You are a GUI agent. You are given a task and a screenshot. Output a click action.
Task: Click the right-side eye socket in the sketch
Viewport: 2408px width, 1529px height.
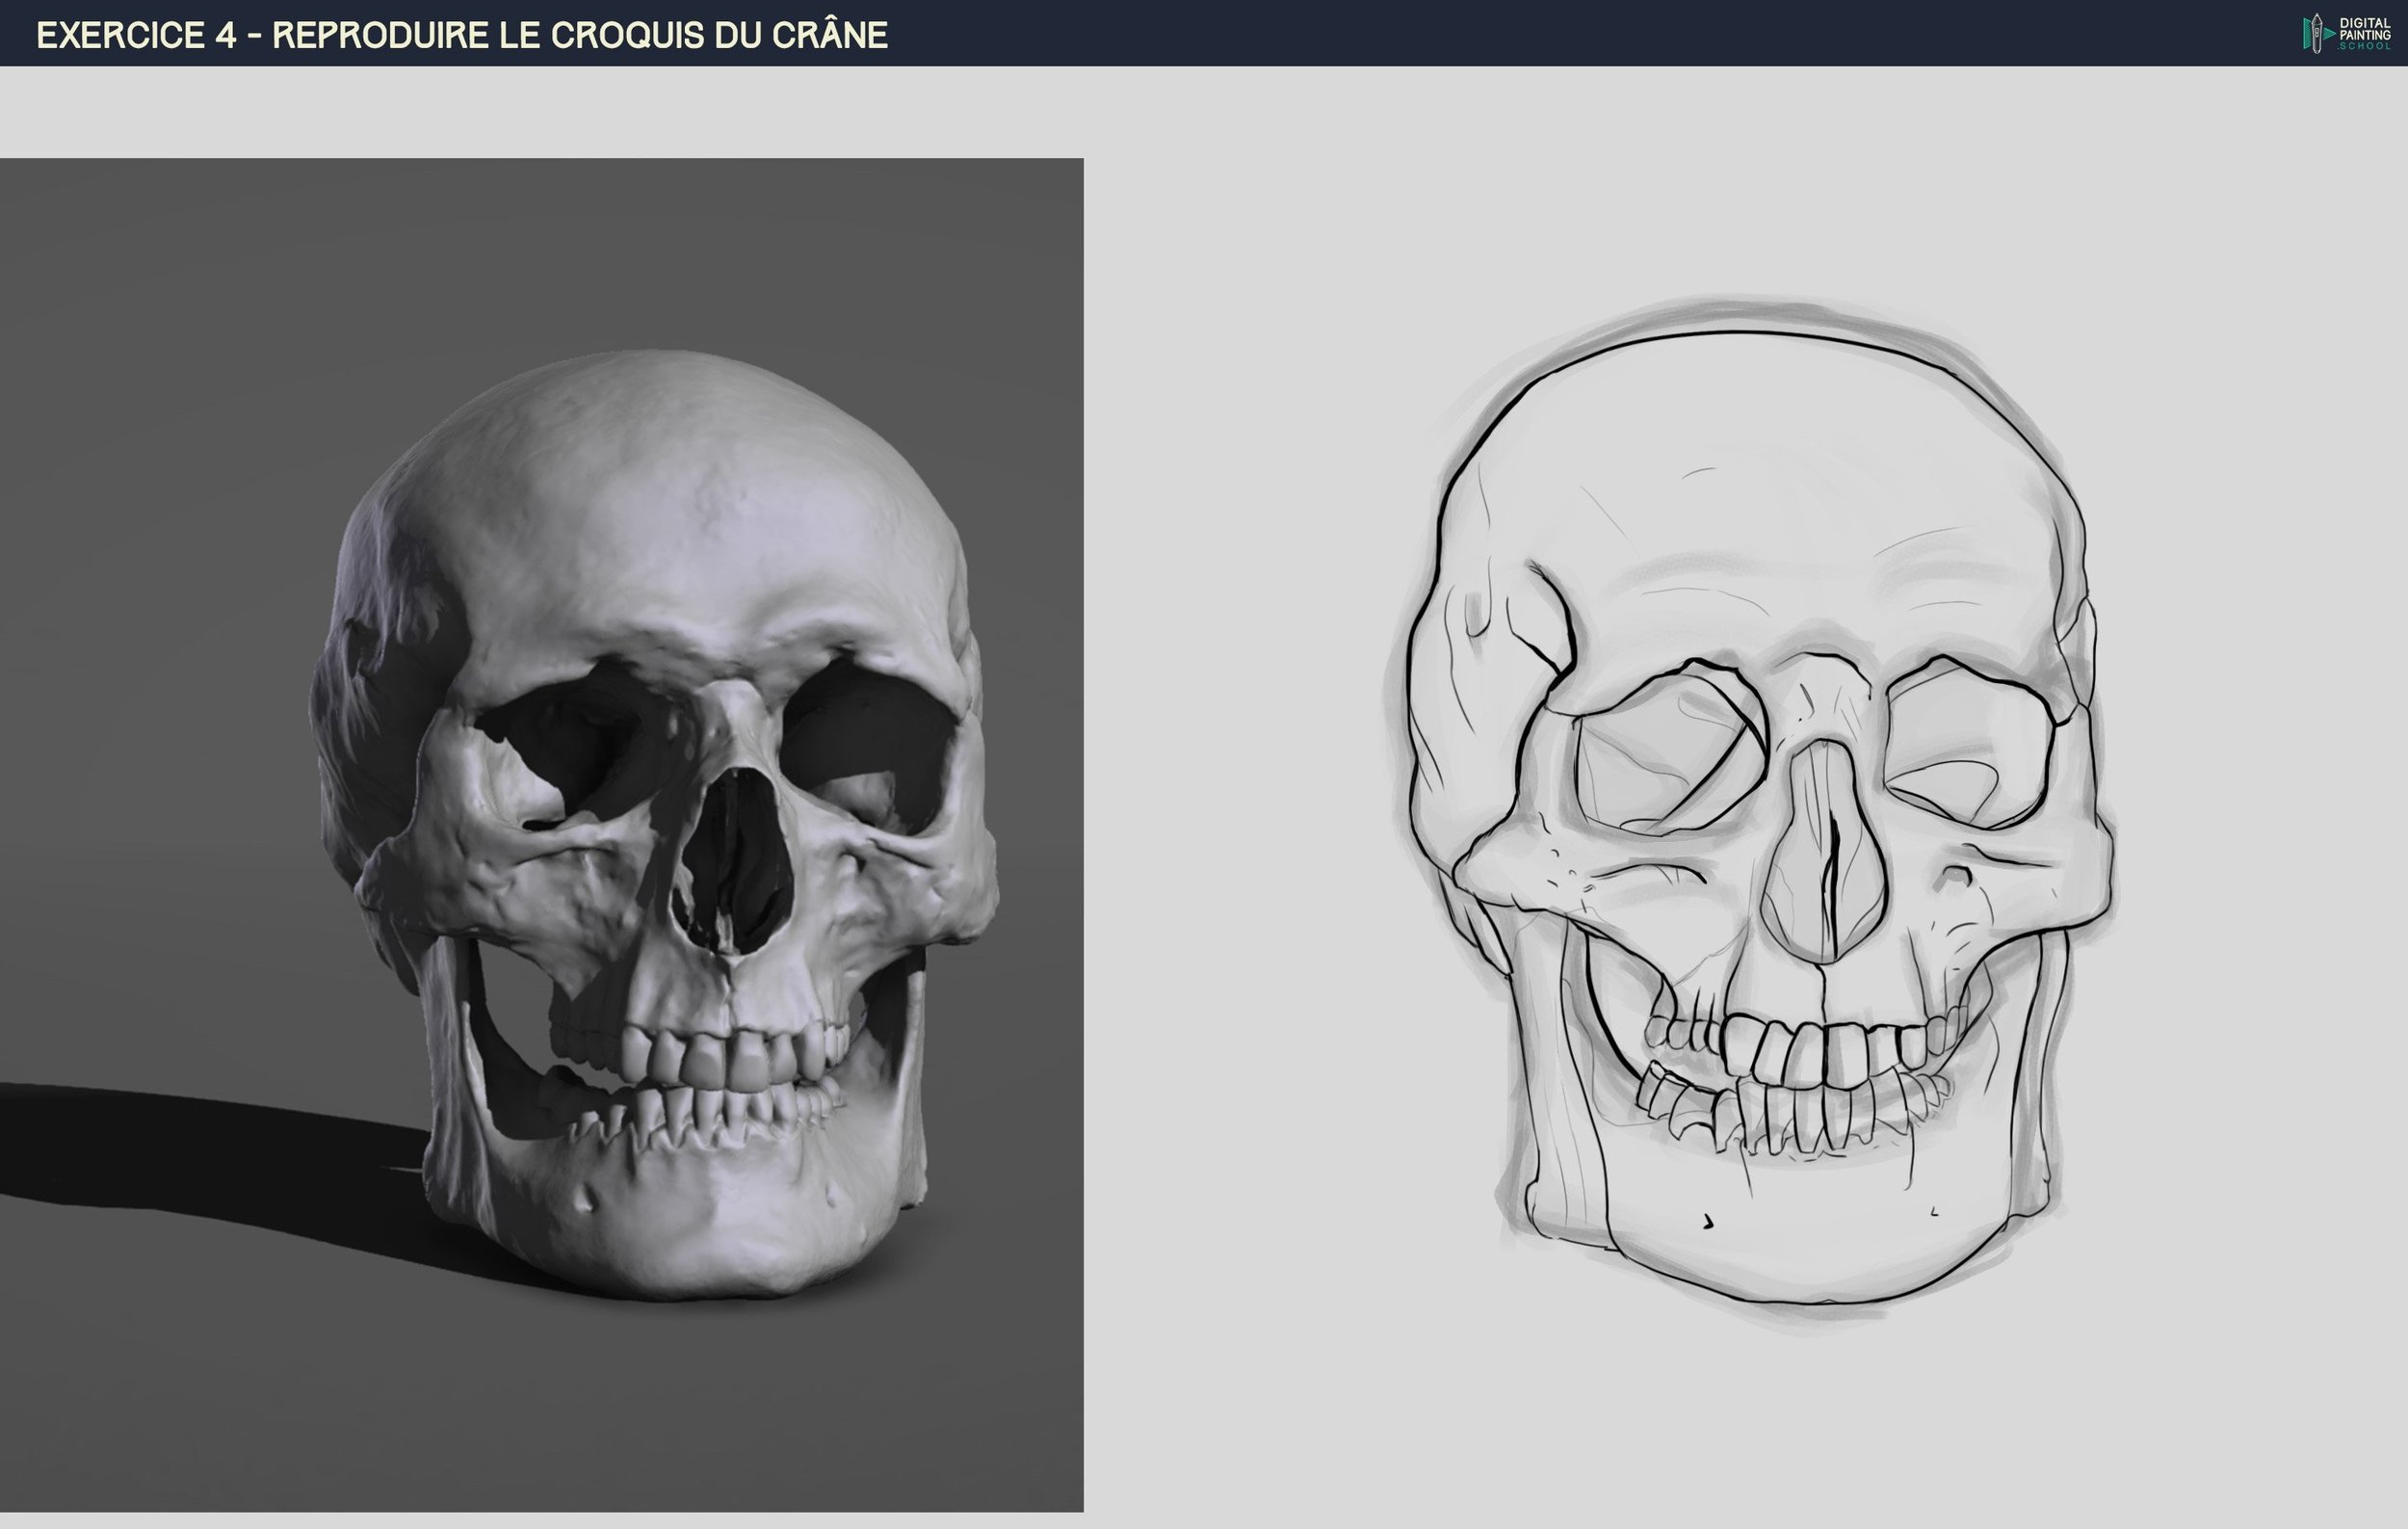coord(1970,740)
